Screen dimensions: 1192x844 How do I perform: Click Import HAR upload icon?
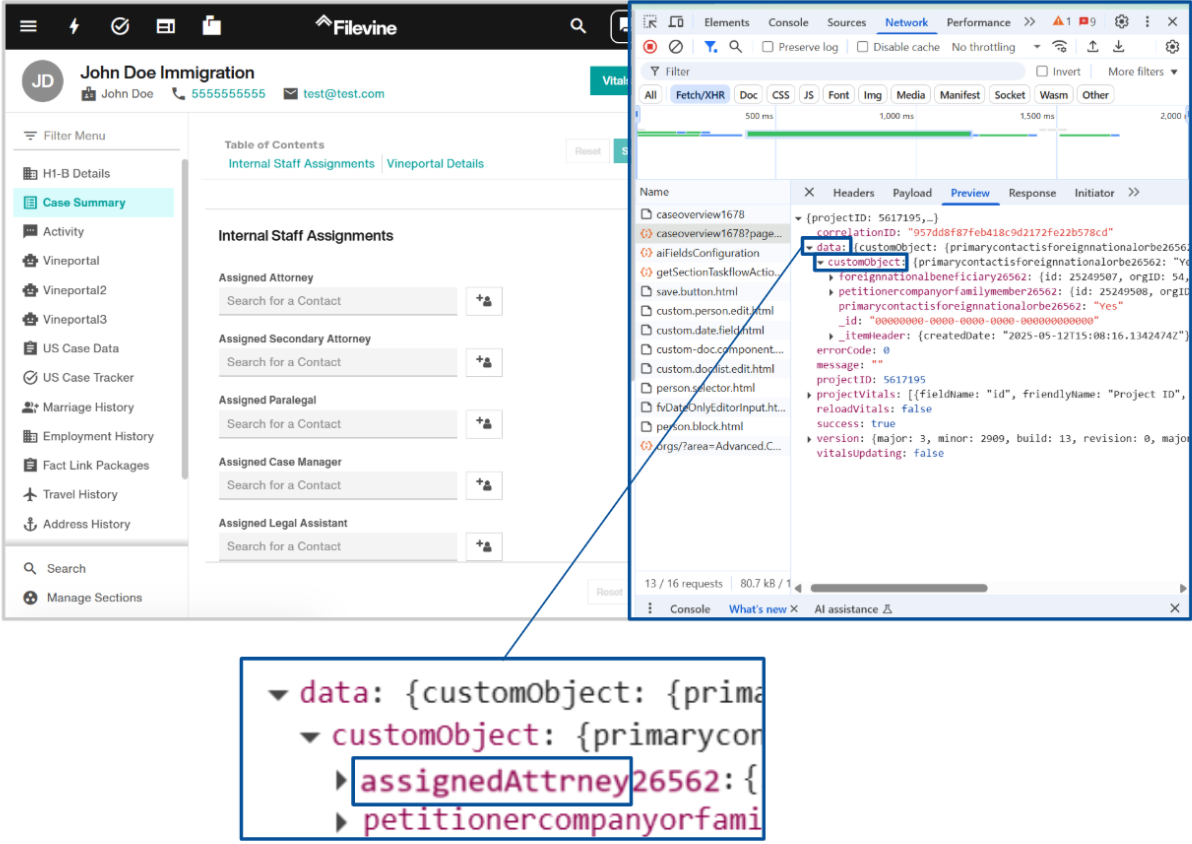pos(1092,46)
